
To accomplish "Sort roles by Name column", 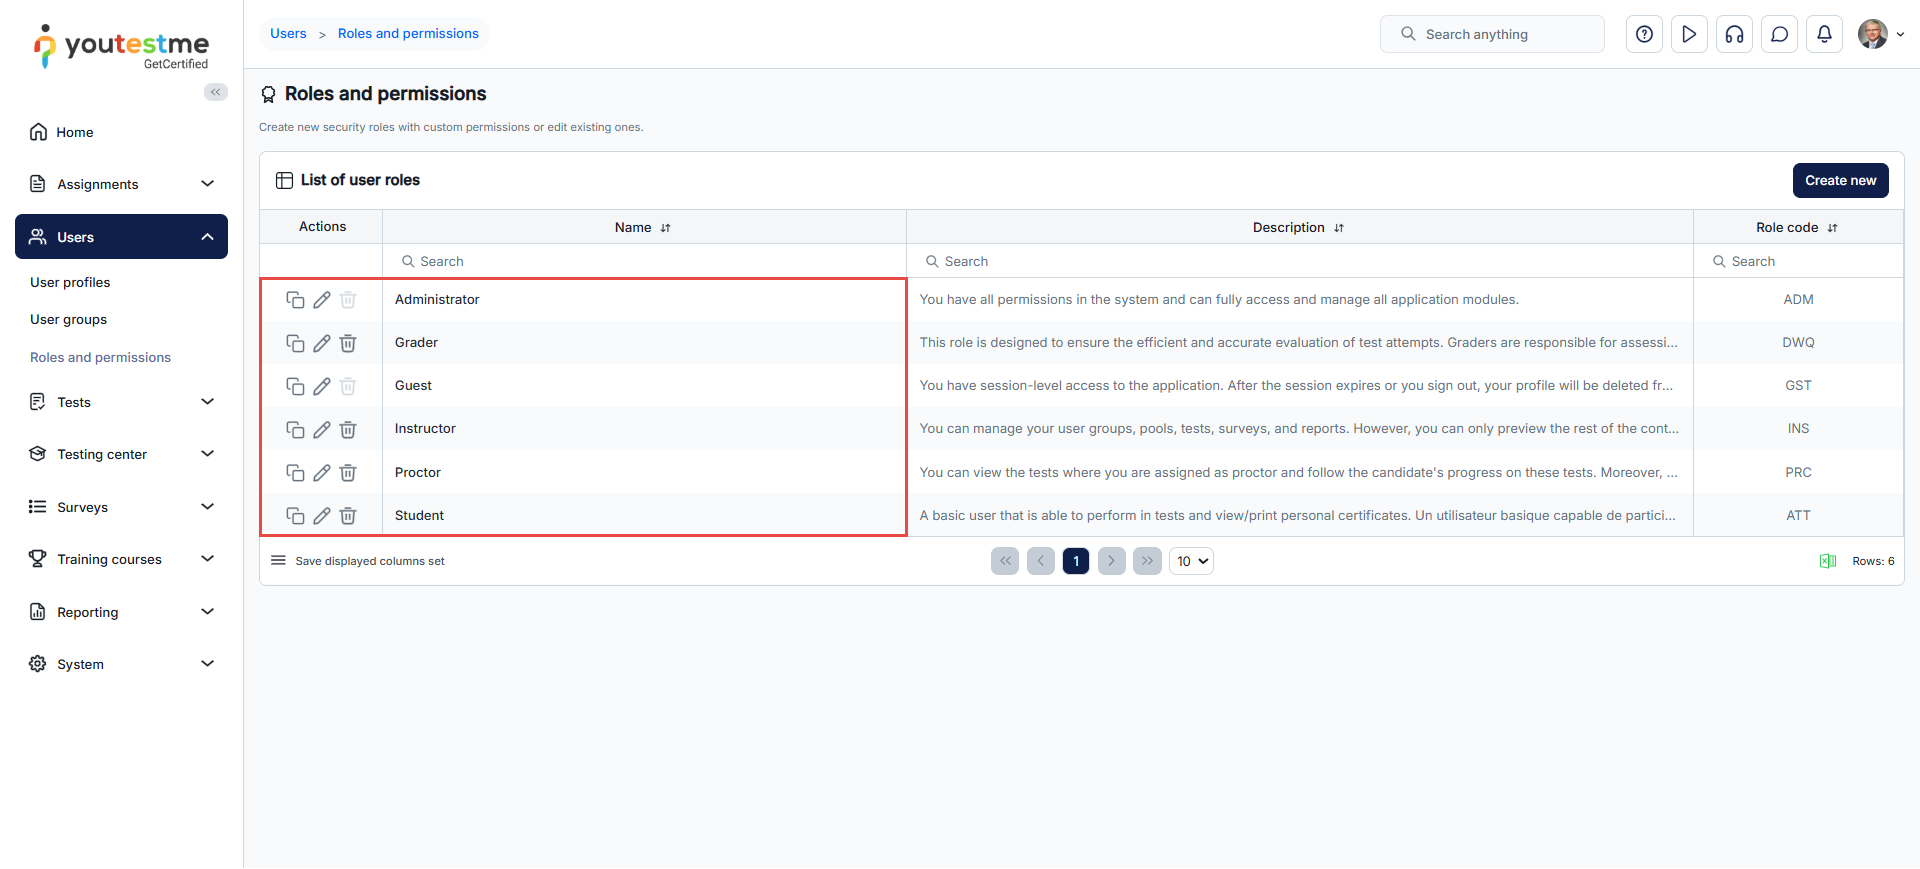I will pos(665,228).
